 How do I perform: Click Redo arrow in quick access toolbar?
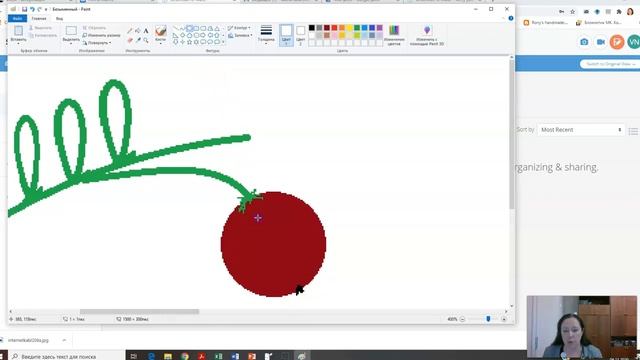click(39, 9)
